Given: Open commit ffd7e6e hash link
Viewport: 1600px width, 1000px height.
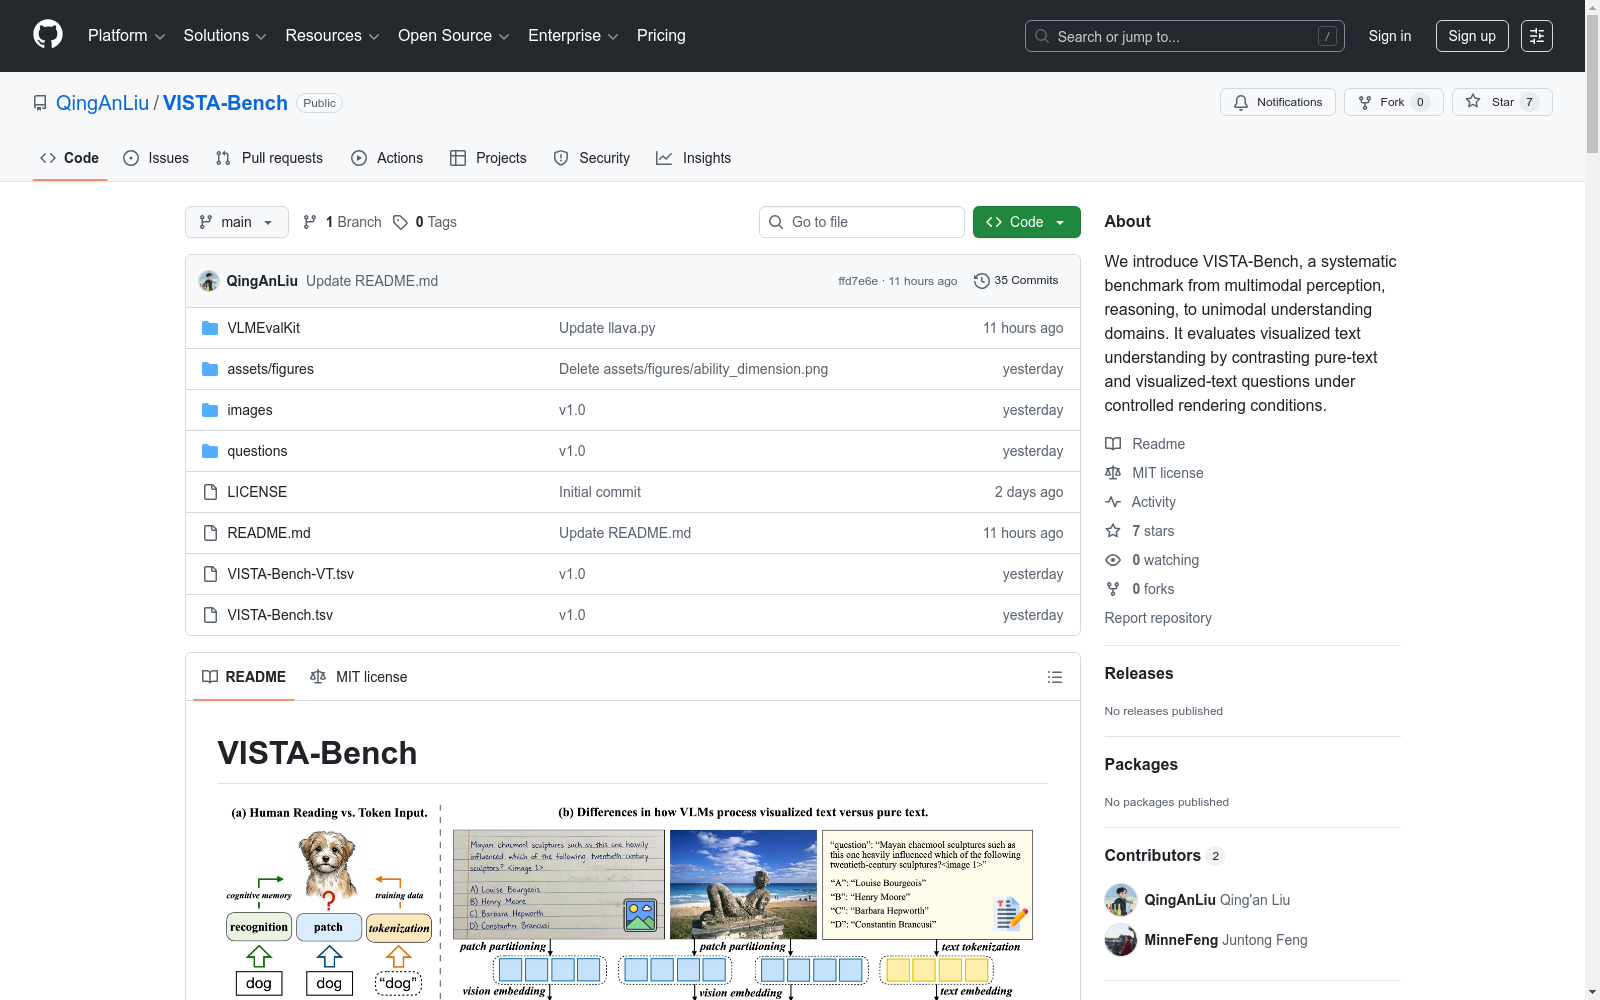Looking at the screenshot, I should [858, 281].
